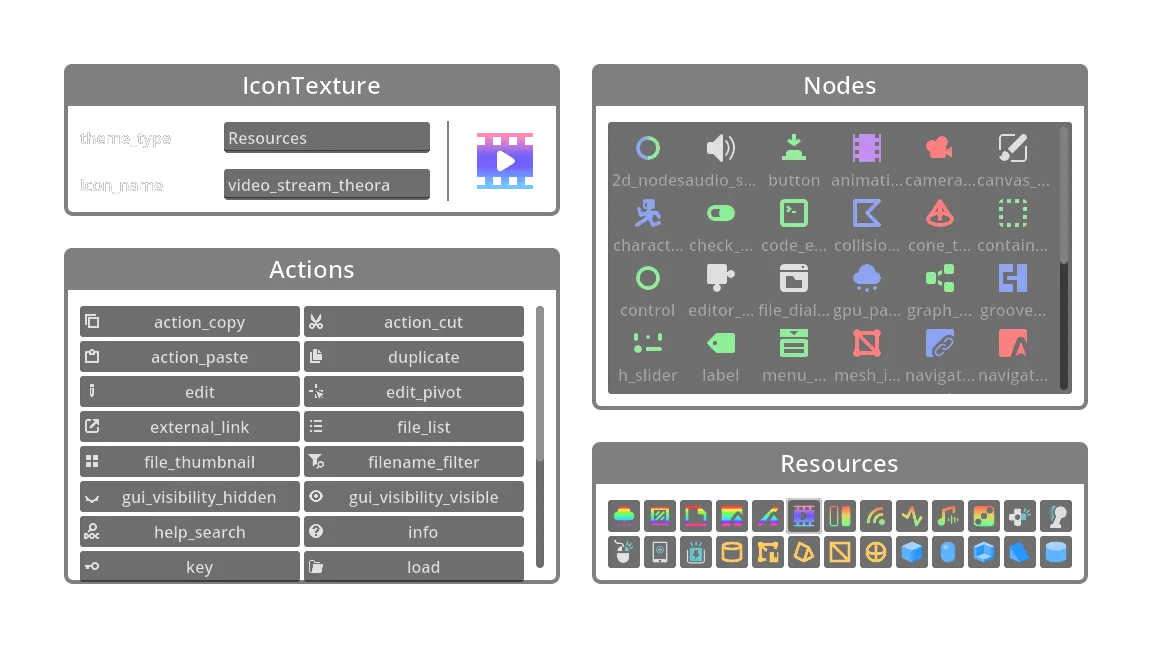Click the file_thumbnail button
The width and height of the screenshot is (1152, 648).
coord(190,462)
